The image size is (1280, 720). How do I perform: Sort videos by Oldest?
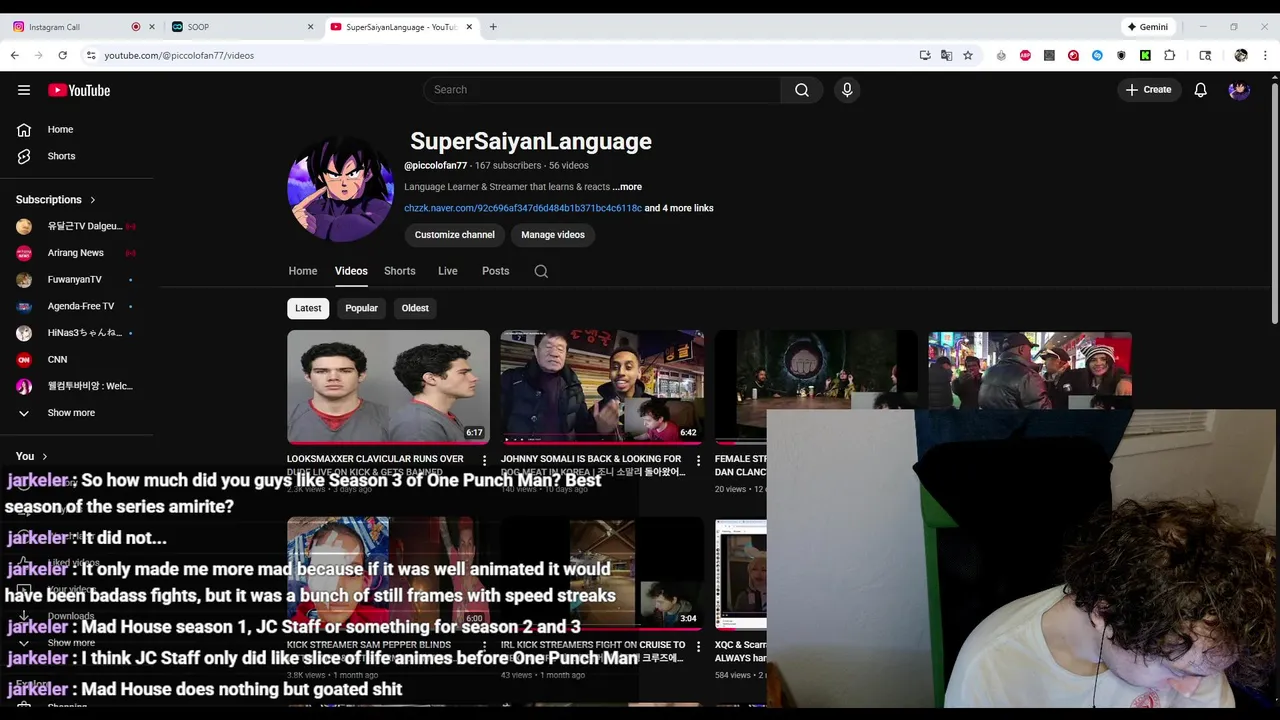tap(415, 308)
